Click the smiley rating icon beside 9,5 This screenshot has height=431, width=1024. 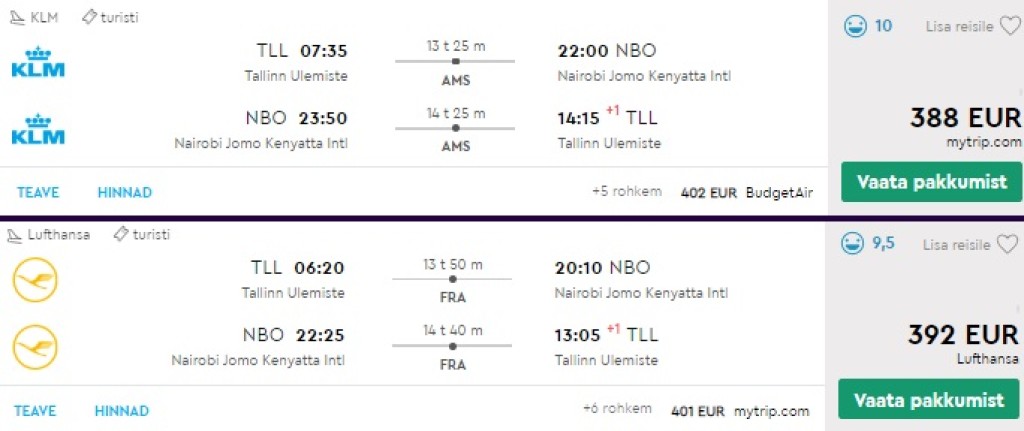pos(853,244)
